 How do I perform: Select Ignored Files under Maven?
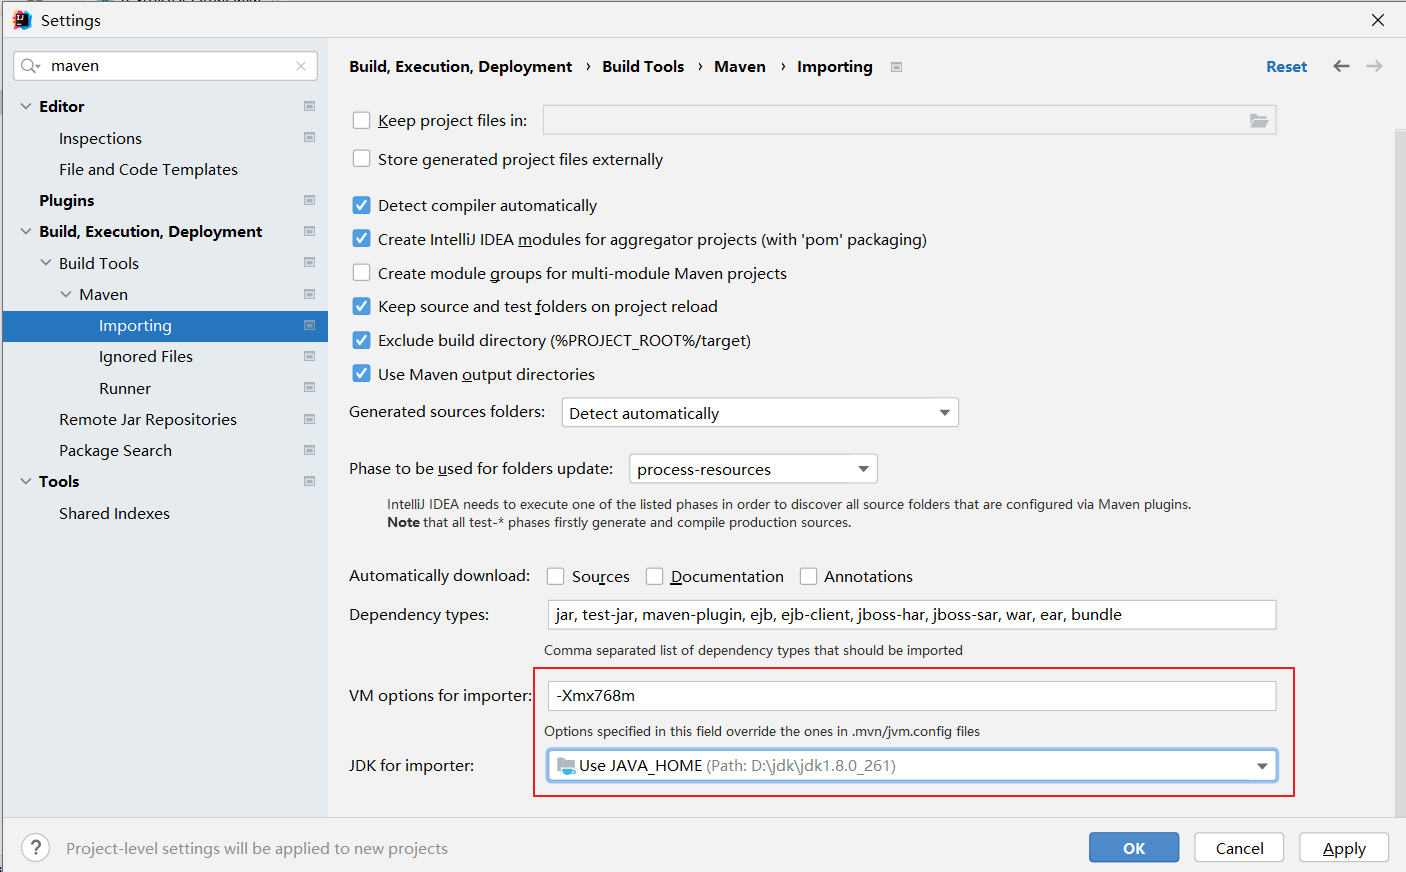[x=146, y=356]
